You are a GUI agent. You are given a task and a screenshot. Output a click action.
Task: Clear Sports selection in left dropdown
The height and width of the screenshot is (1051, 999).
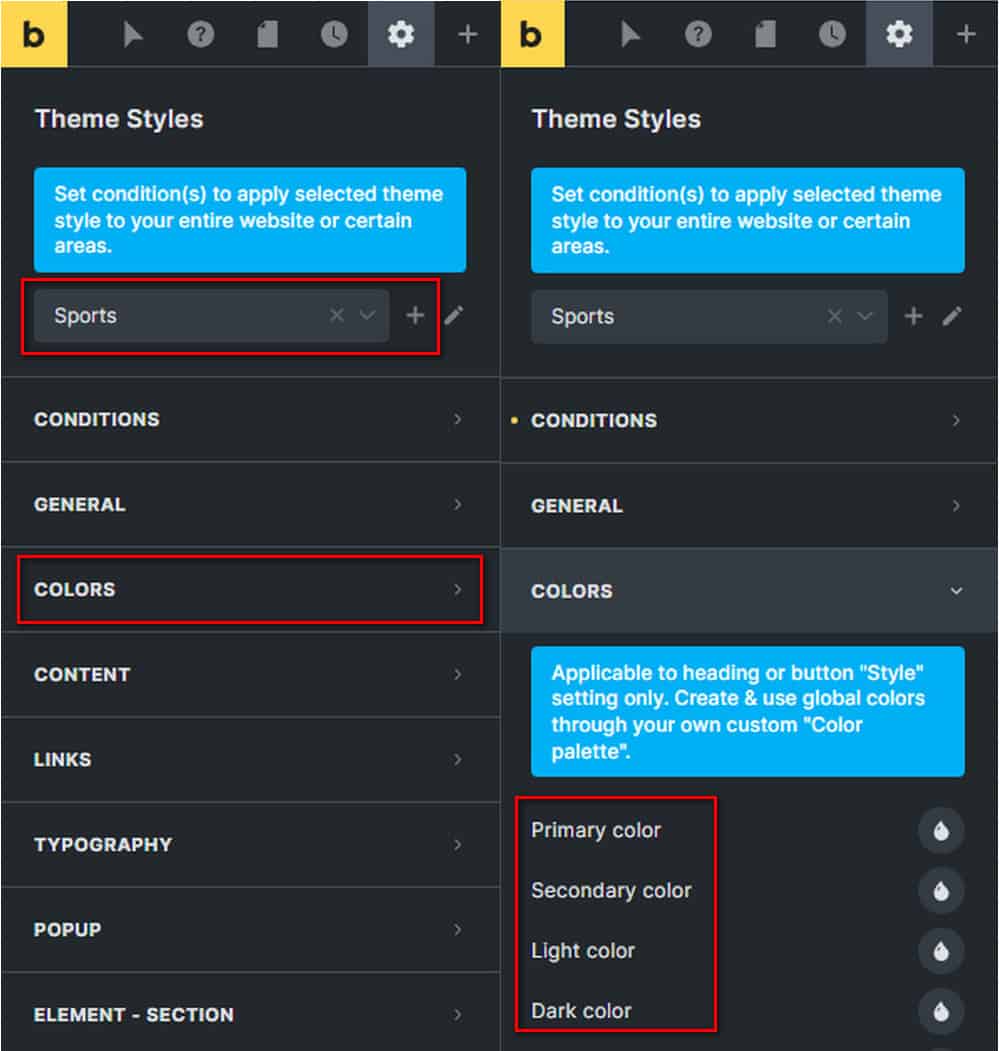pos(337,315)
